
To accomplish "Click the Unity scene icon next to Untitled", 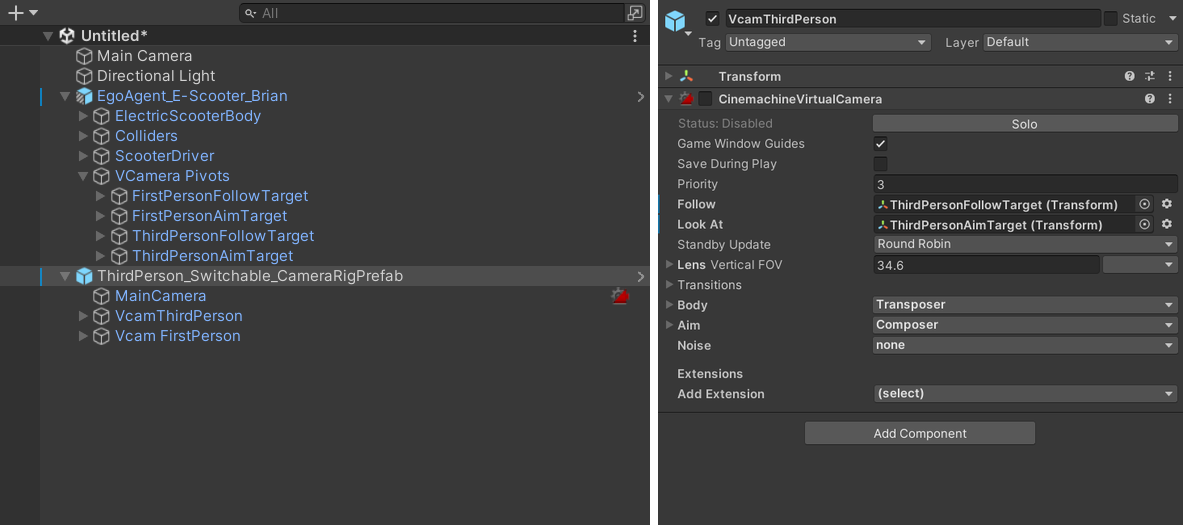I will [67, 35].
